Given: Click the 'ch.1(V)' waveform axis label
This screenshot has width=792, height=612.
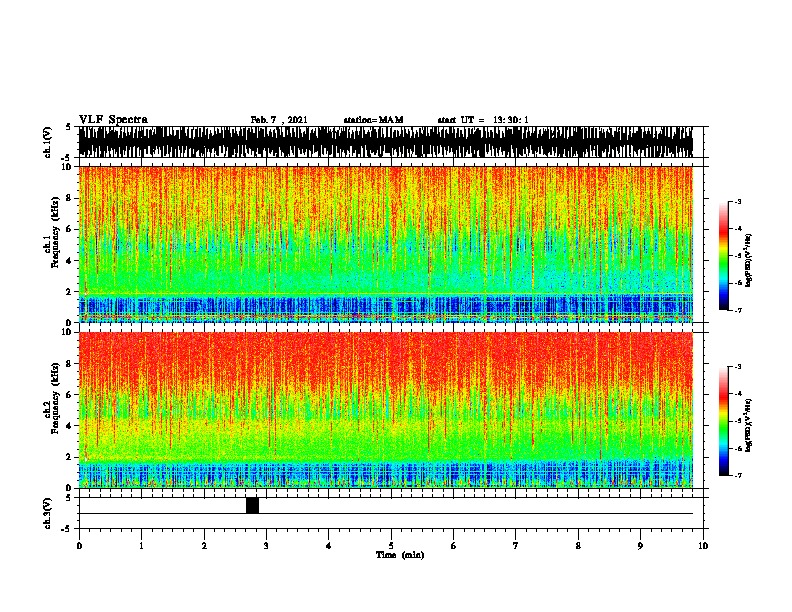Looking at the screenshot, I should click(x=48, y=142).
